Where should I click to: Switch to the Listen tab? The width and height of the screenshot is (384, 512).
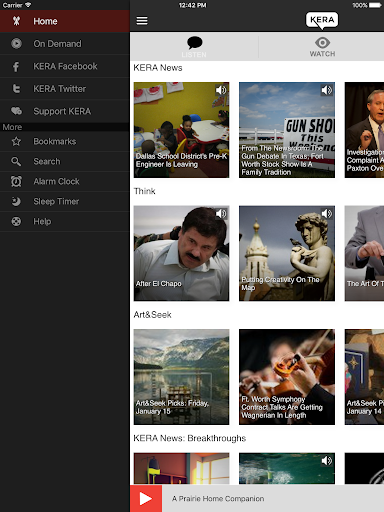click(x=194, y=47)
